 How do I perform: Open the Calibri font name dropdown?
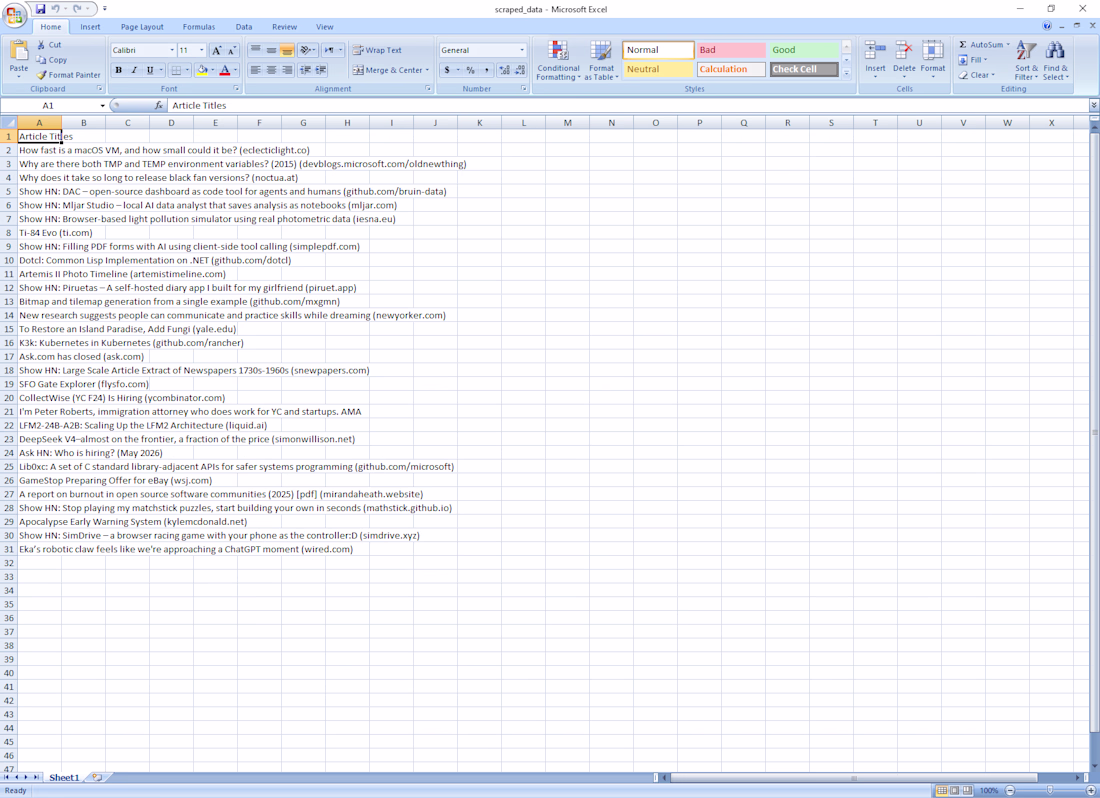click(172, 50)
